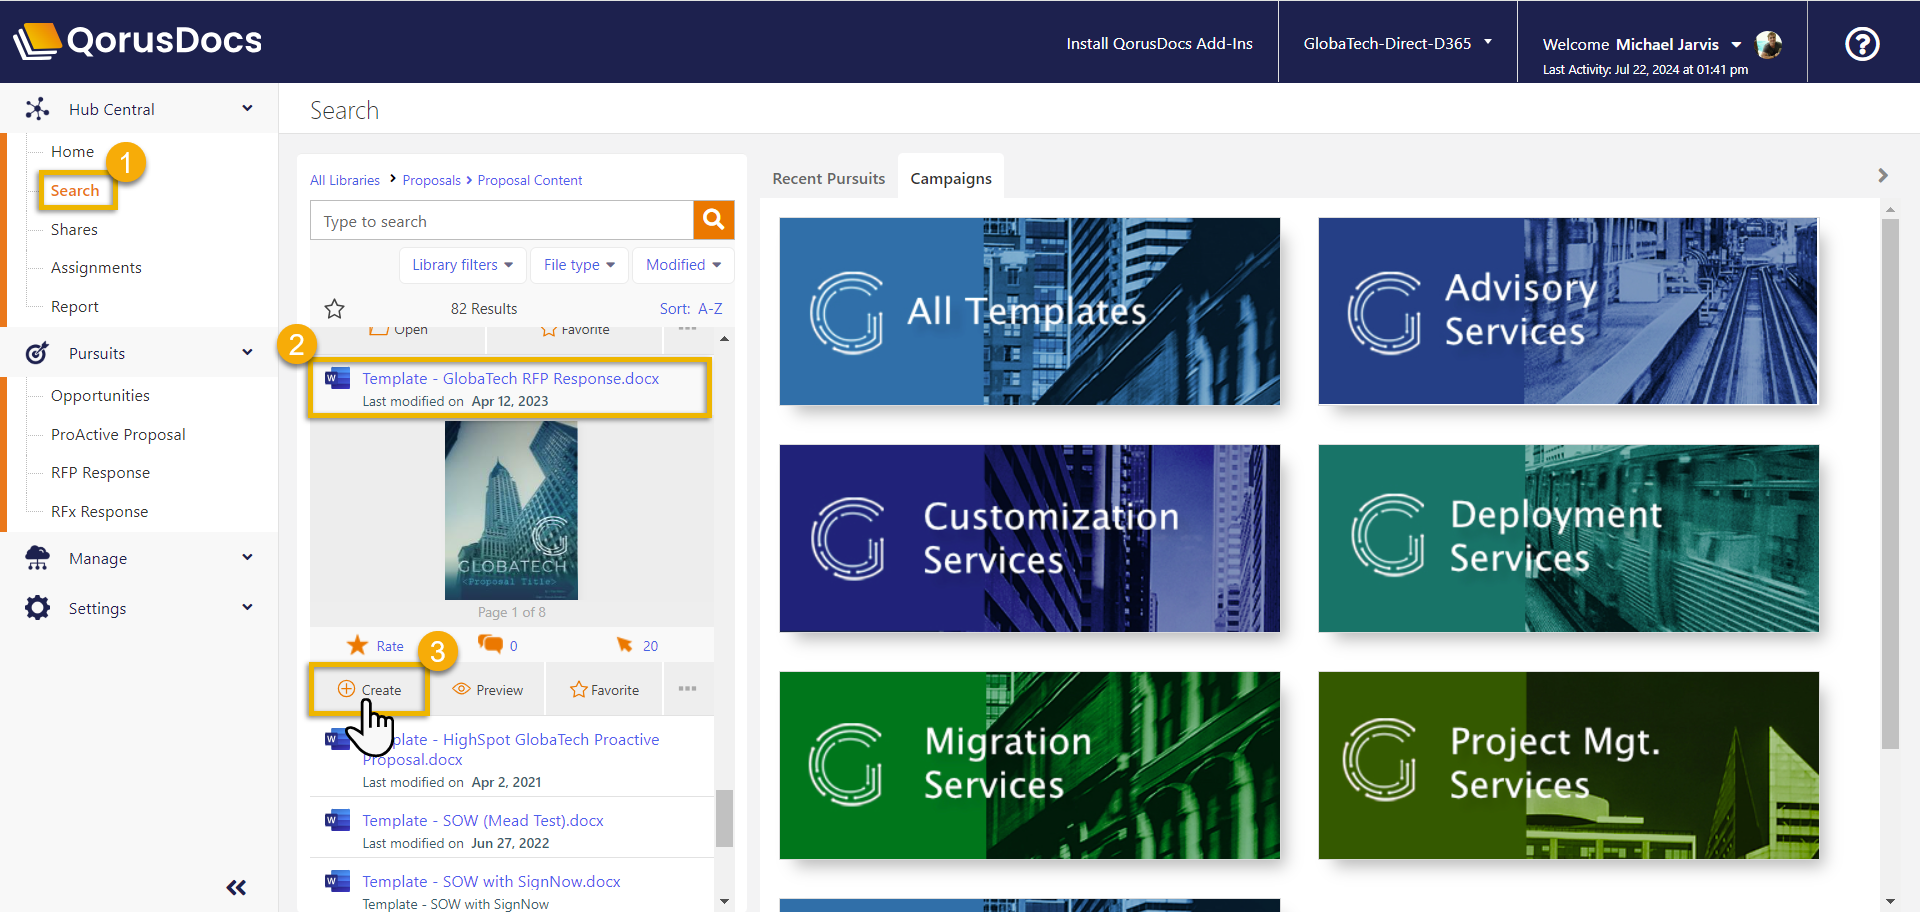Viewport: 1920px width, 912px height.
Task: Open GlobaTech-Direct-D365 tenant dropdown
Action: point(1397,43)
